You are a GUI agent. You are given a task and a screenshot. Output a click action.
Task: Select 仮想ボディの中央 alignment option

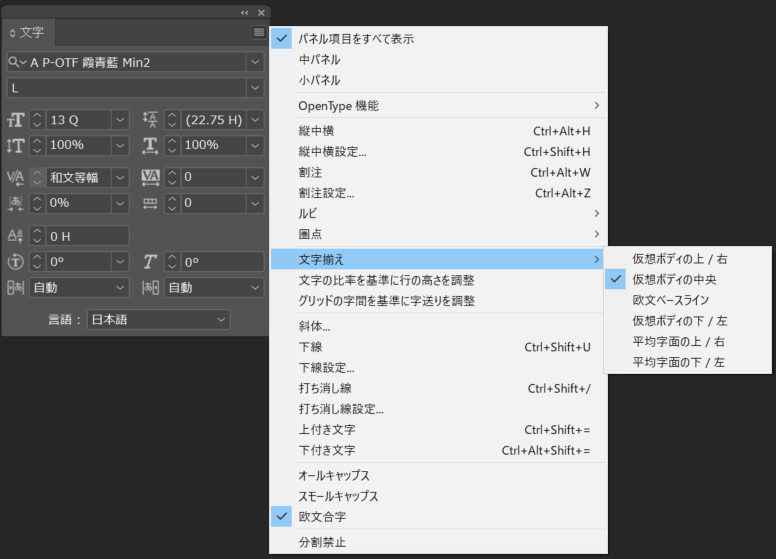click(x=674, y=279)
